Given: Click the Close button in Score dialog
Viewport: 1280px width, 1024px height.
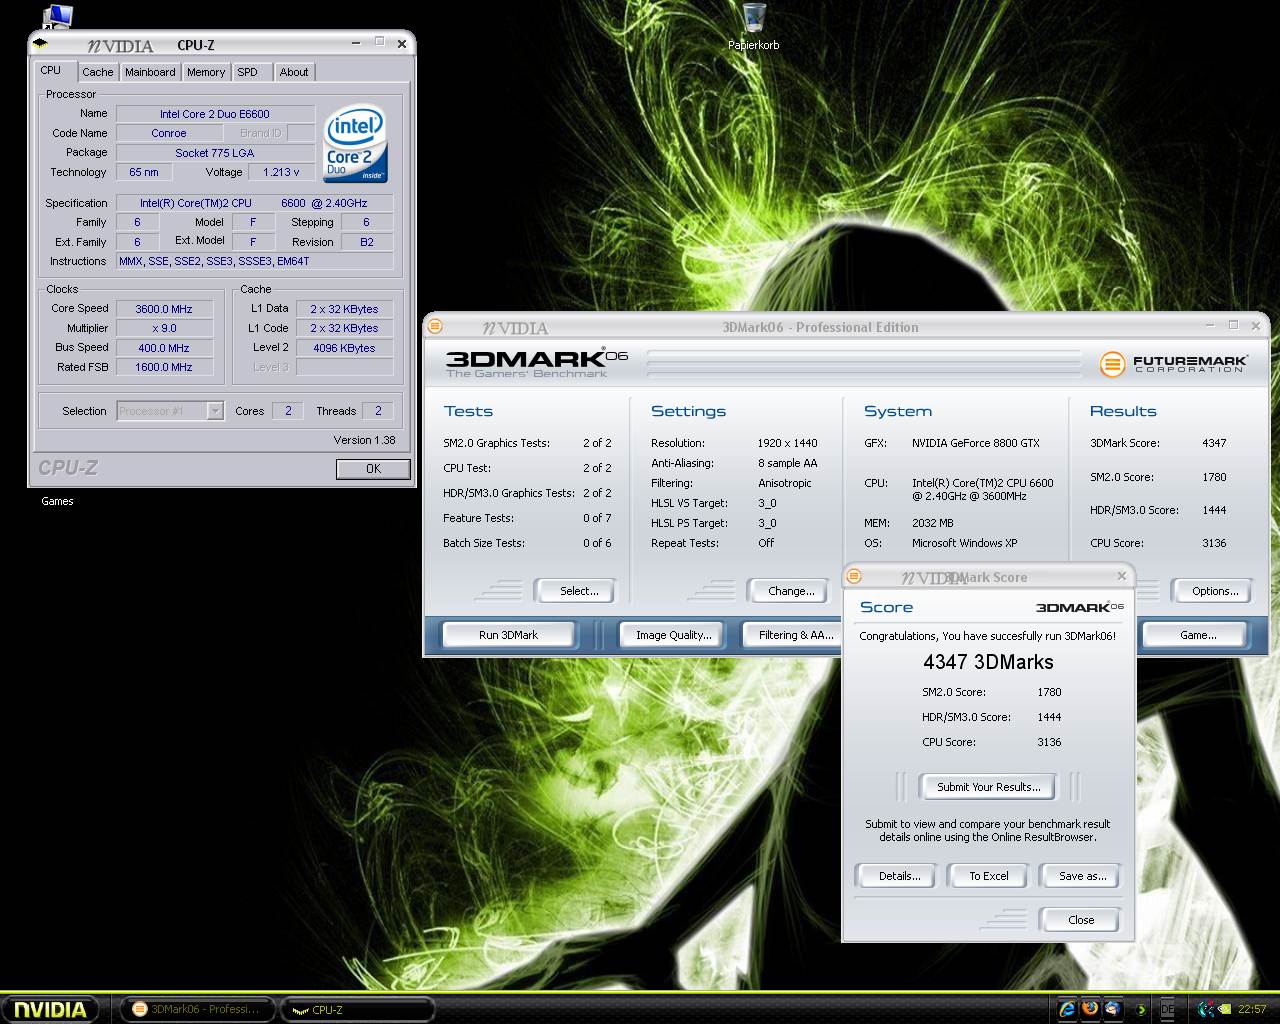Looking at the screenshot, I should 1081,920.
